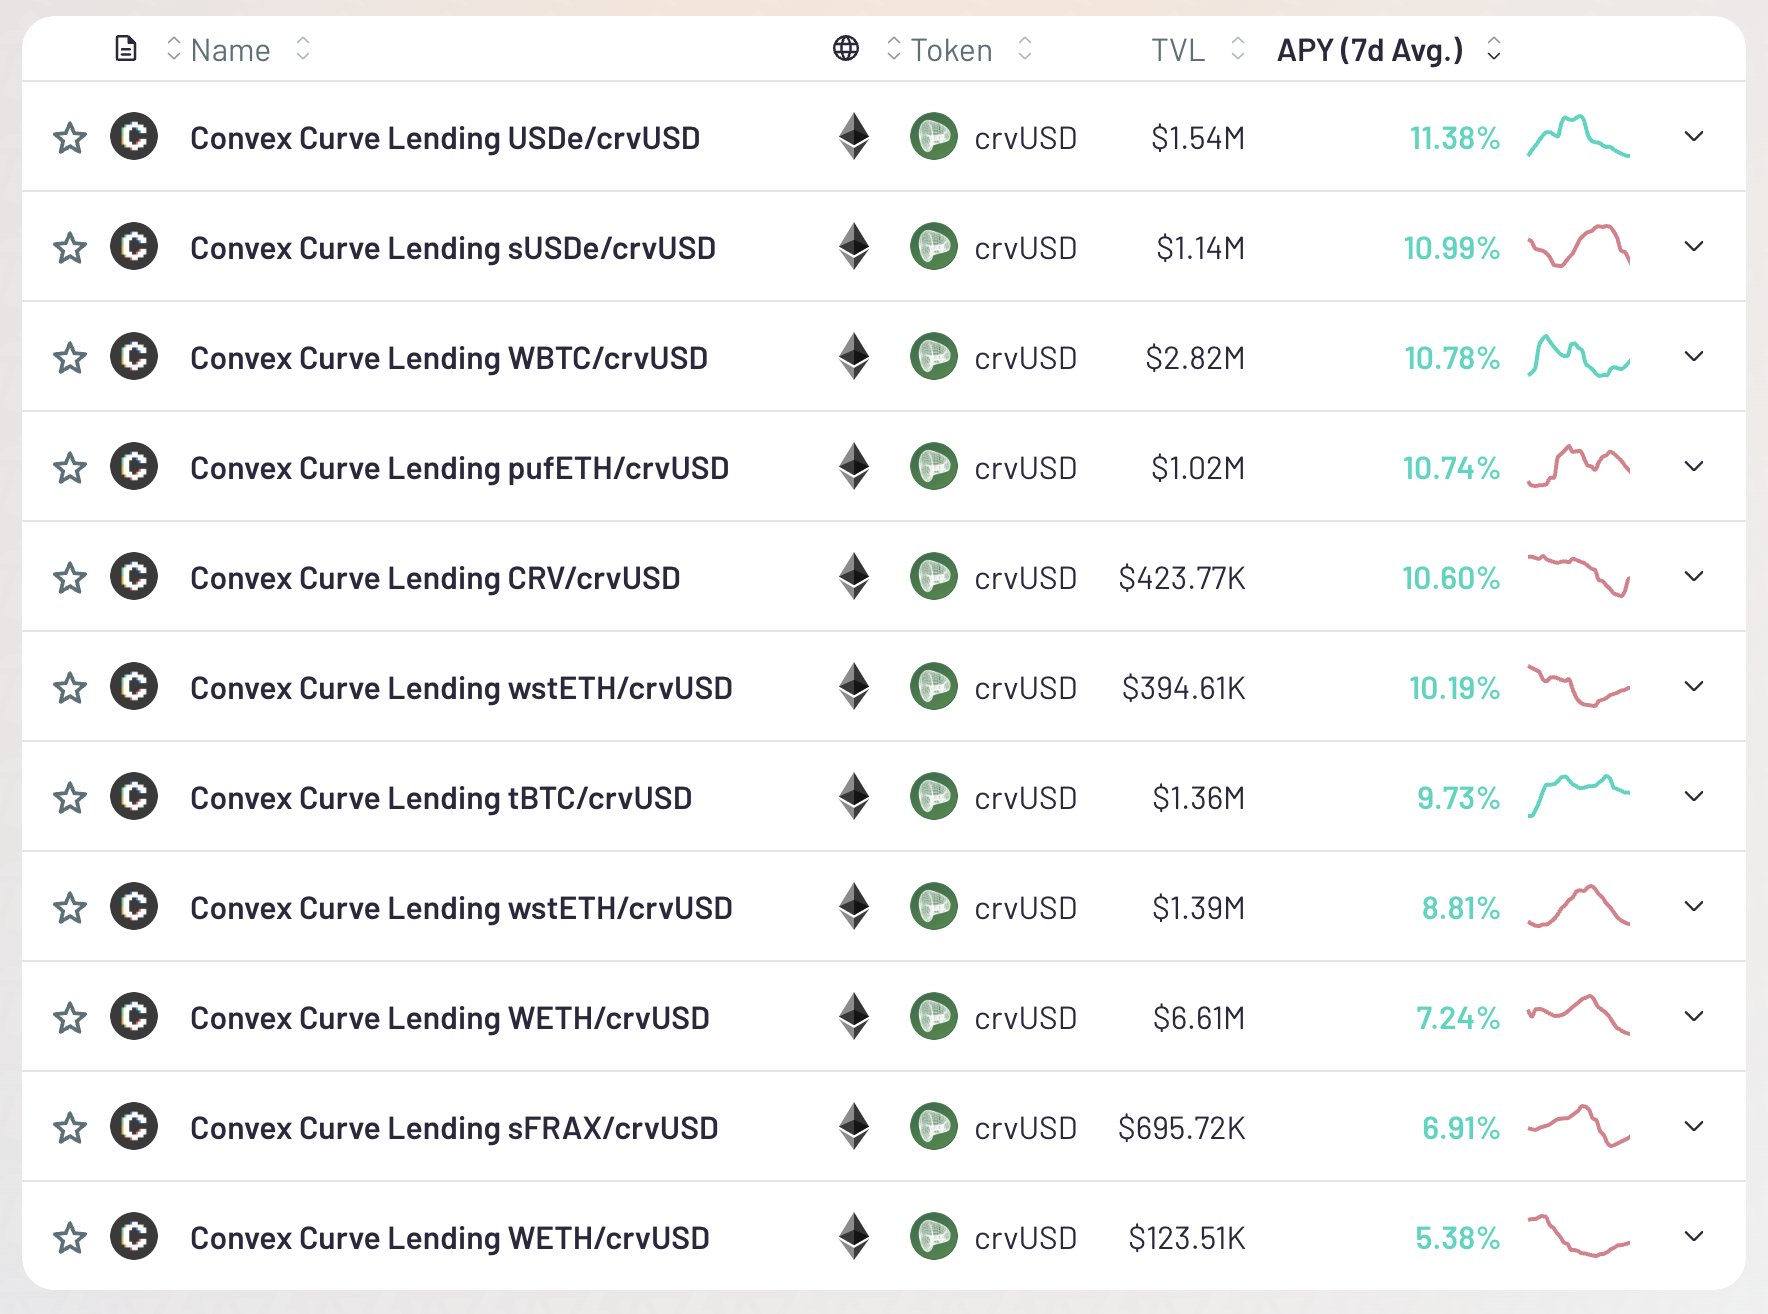Screen dimensions: 1768x1314
Task: Click the 5.38% APY sparkline chart
Action: pyautogui.click(x=1578, y=1236)
